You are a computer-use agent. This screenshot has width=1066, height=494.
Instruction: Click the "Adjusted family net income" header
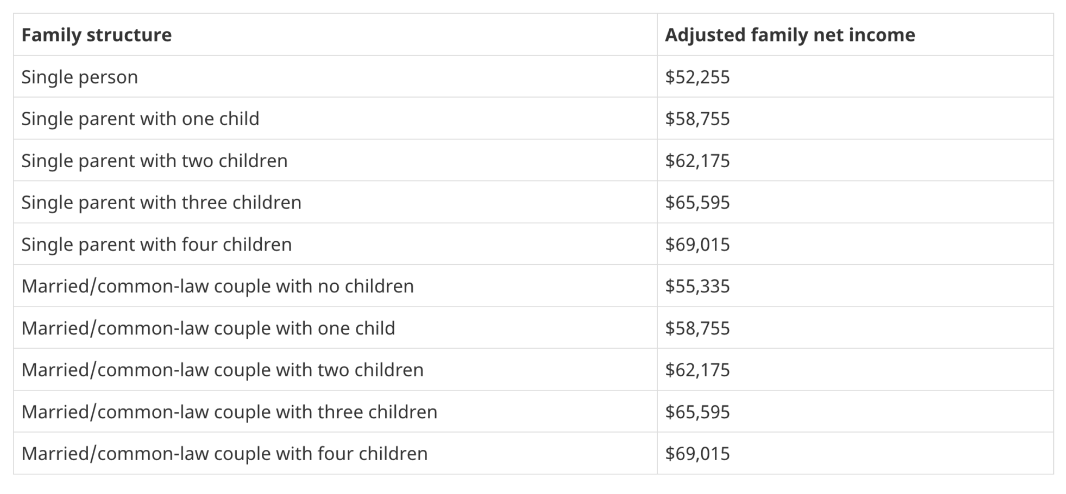(790, 35)
